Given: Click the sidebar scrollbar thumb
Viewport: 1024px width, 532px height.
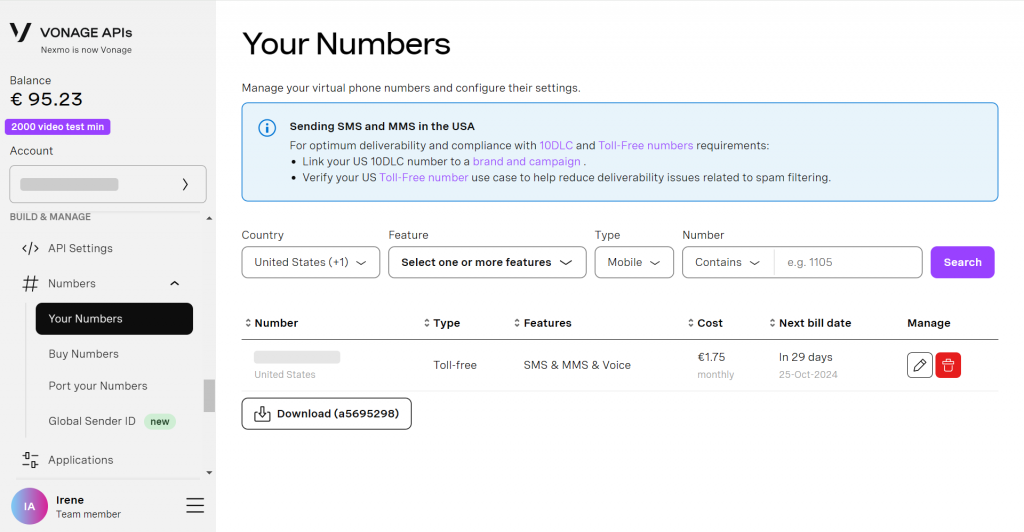Looking at the screenshot, I should coord(209,396).
